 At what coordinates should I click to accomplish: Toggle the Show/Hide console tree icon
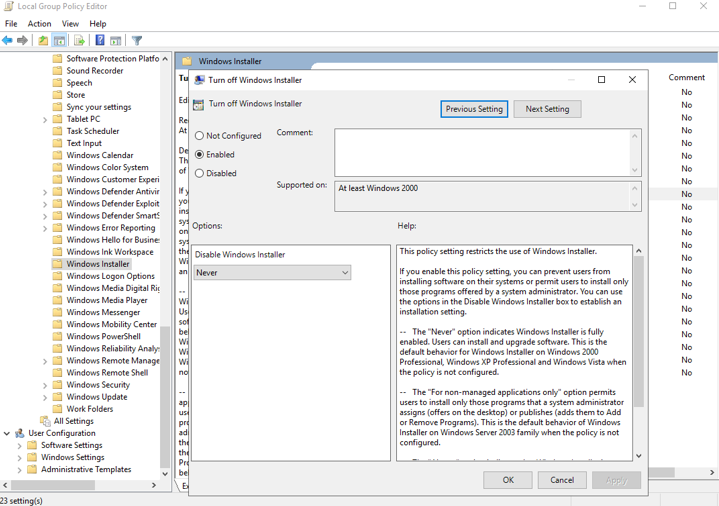coord(59,41)
